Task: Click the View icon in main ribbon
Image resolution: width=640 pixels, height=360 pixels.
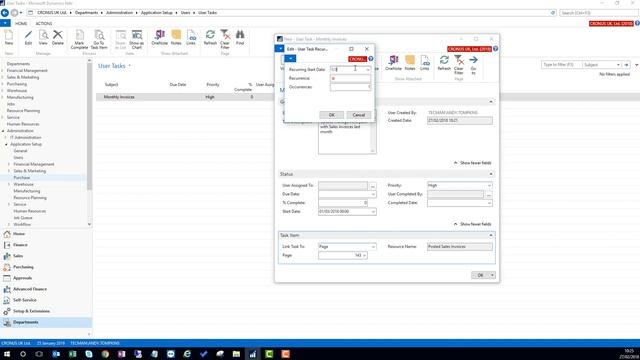Action: tap(43, 37)
